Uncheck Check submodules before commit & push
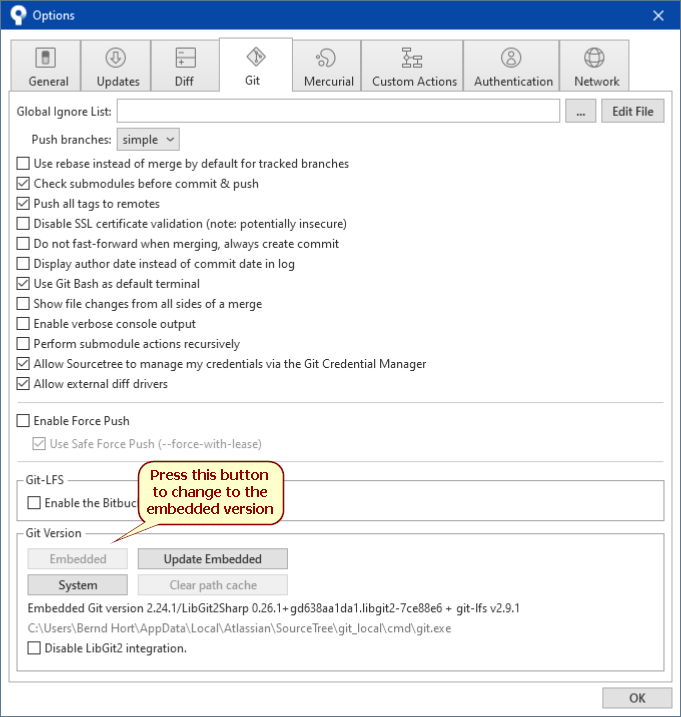This screenshot has height=717, width=681. point(23,183)
